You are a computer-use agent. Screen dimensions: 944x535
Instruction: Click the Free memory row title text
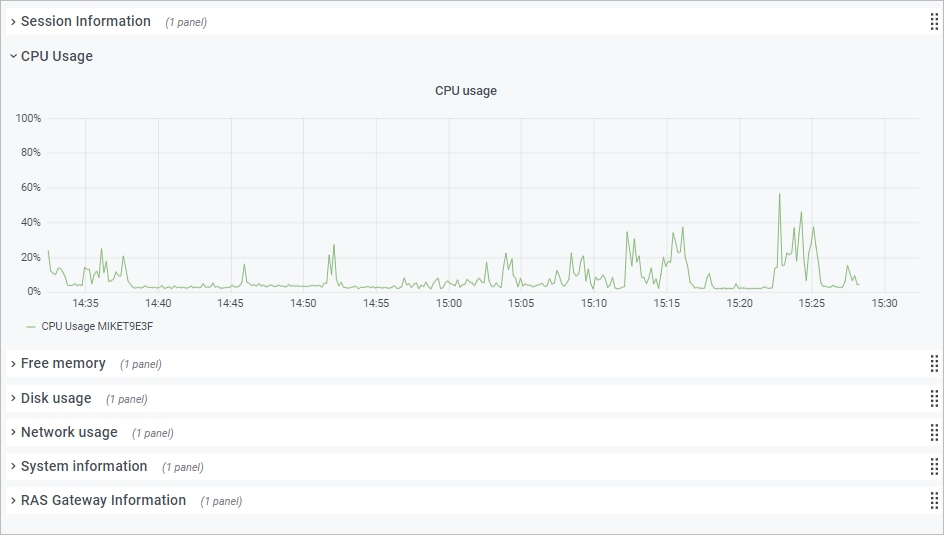pos(63,364)
